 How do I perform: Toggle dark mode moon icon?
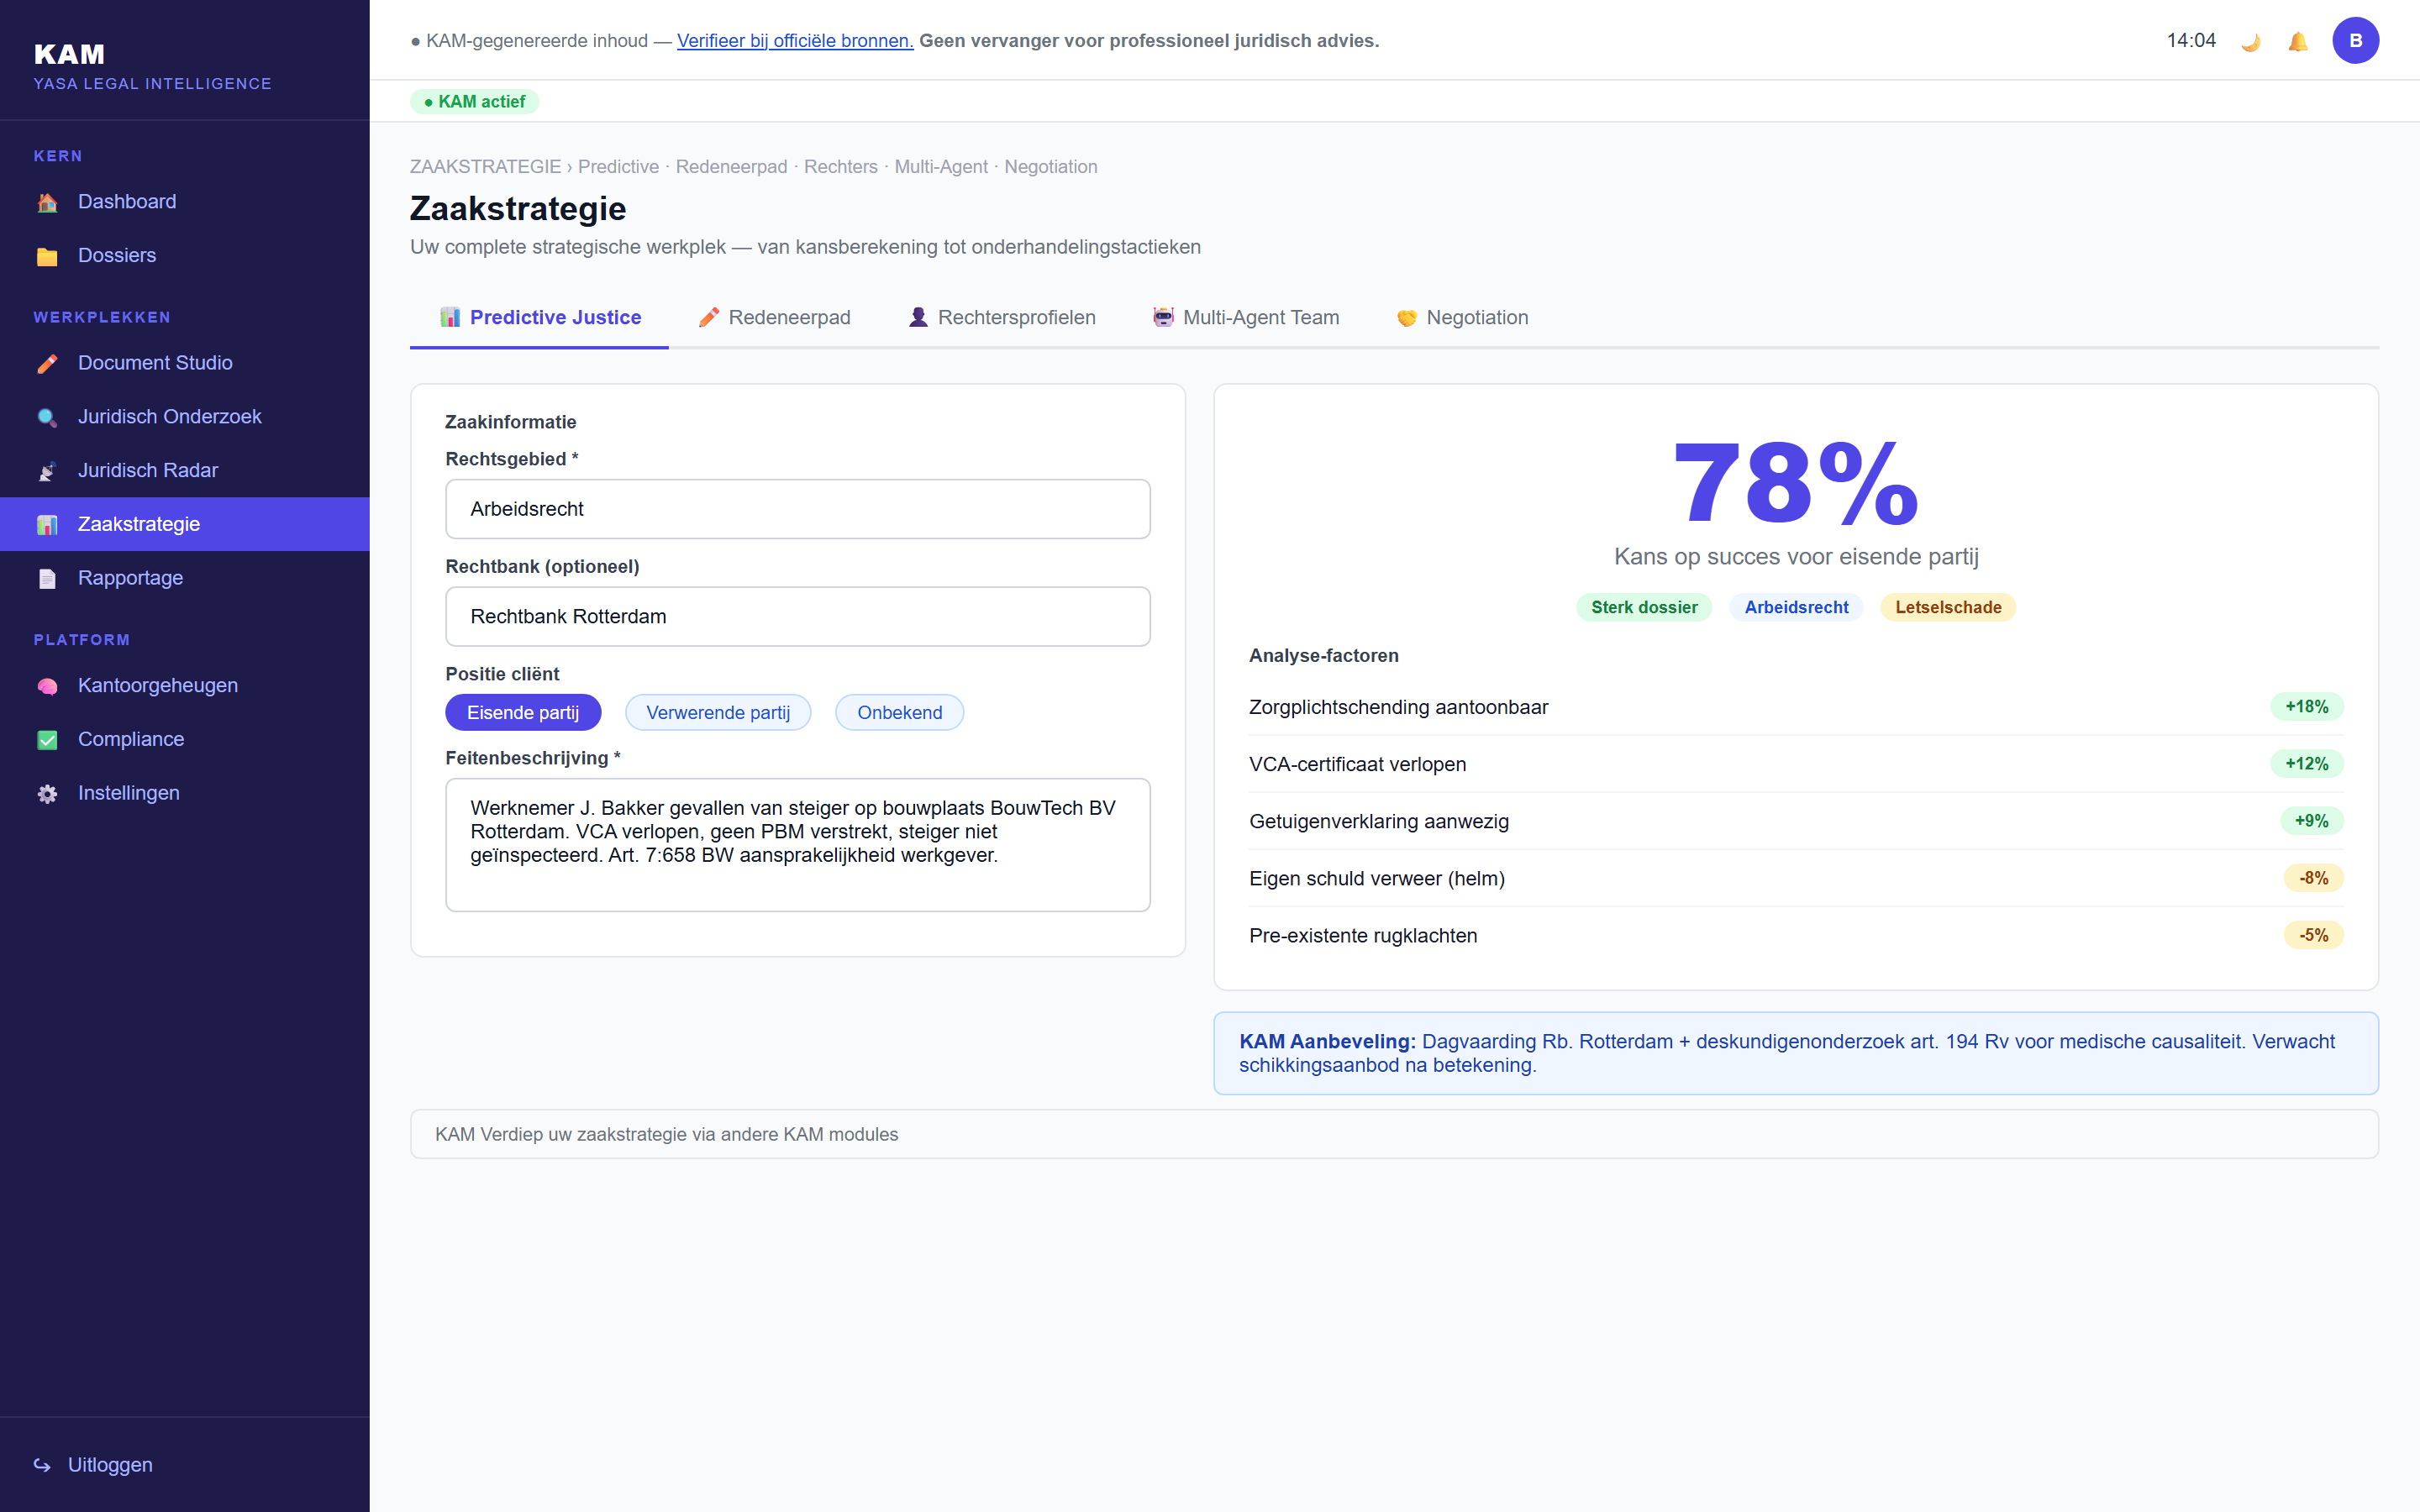[2251, 41]
